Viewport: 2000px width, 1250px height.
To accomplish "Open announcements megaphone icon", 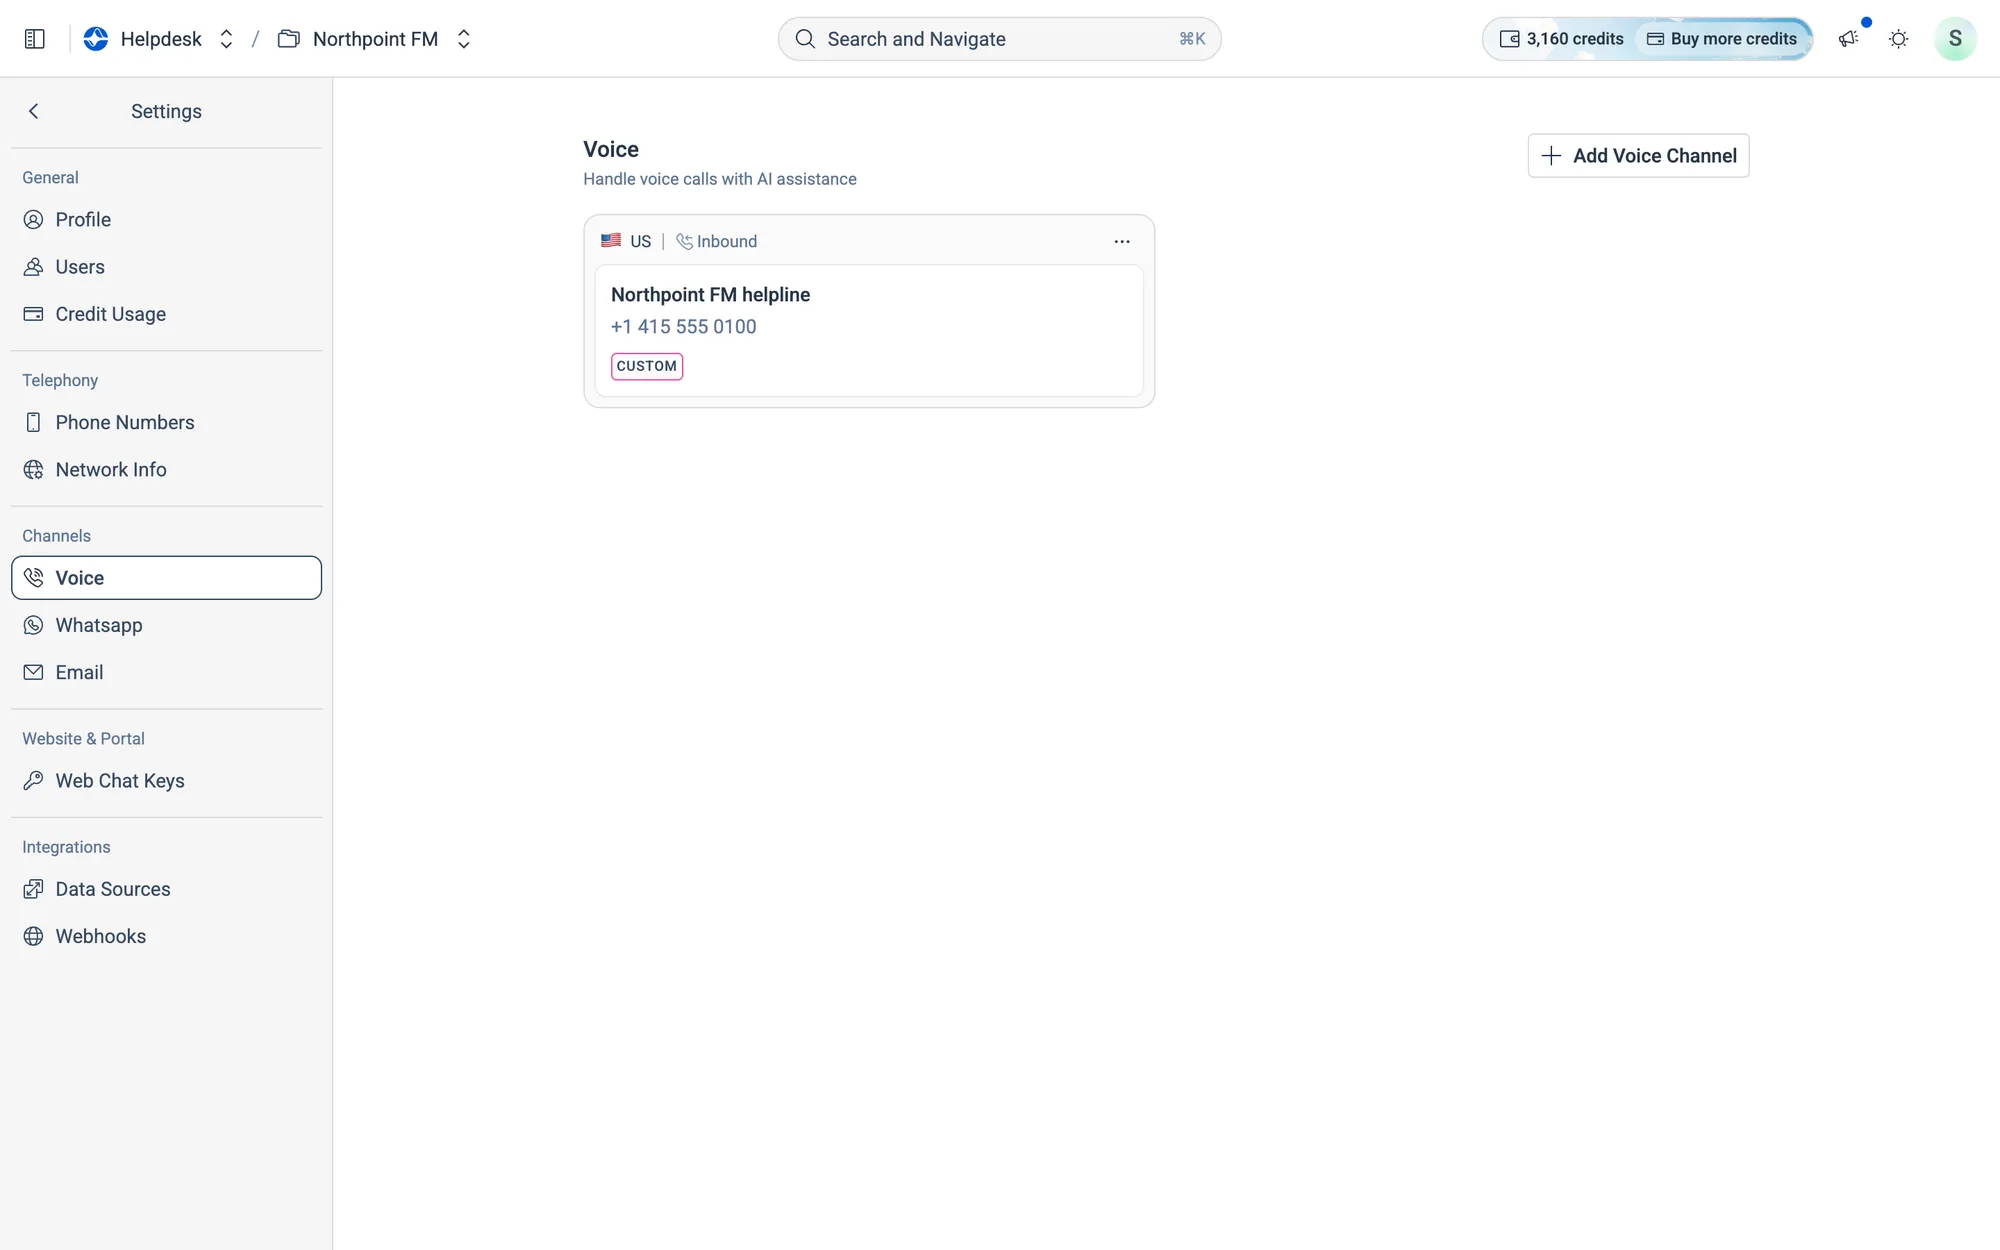I will 1848,39.
